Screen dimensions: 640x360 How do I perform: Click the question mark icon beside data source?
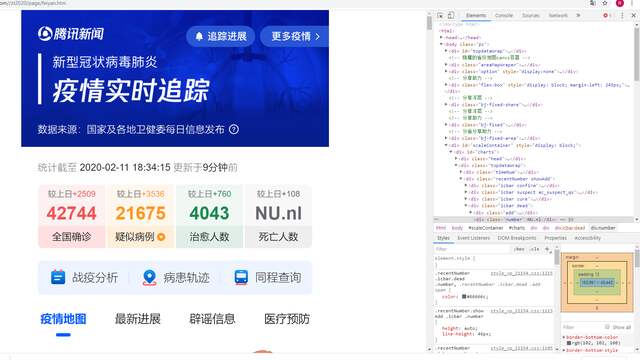[233, 129]
